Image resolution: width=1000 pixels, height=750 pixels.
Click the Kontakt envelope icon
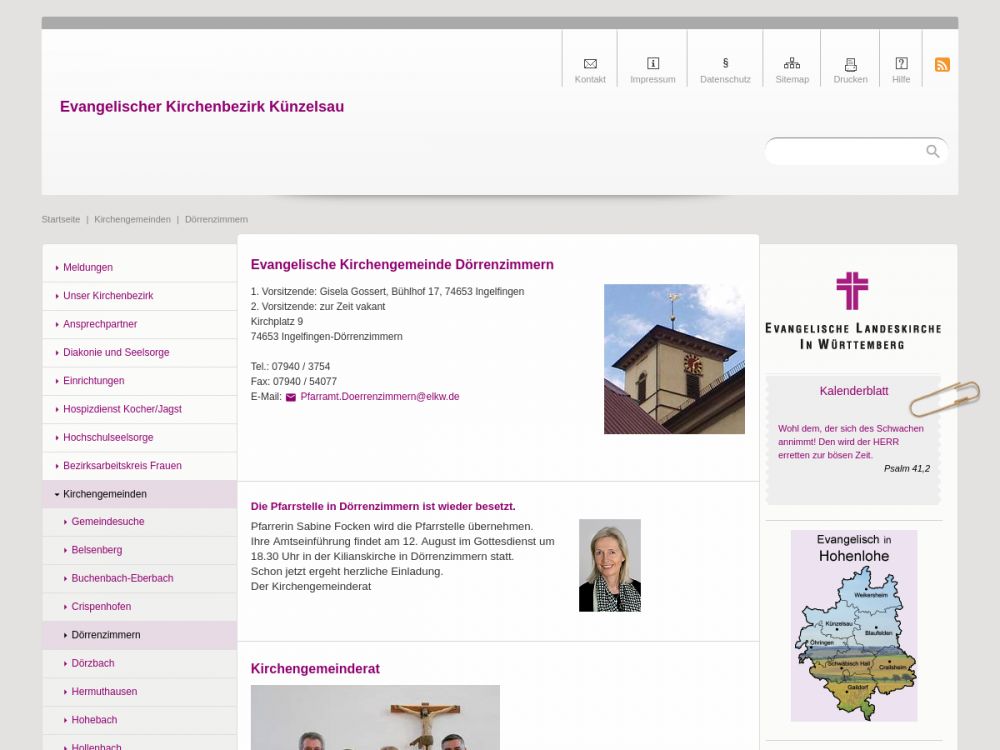(x=590, y=64)
